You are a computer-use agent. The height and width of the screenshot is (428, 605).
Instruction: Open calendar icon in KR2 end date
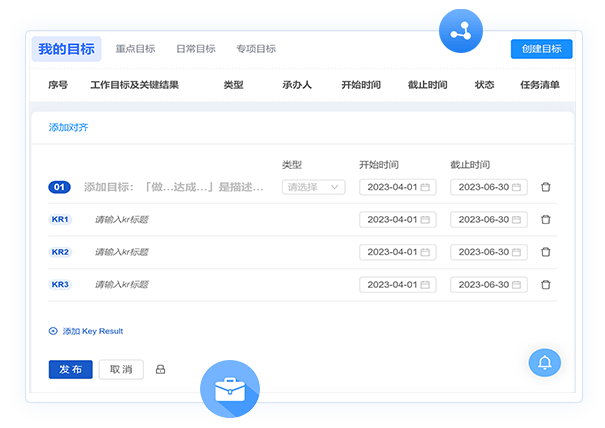point(516,252)
